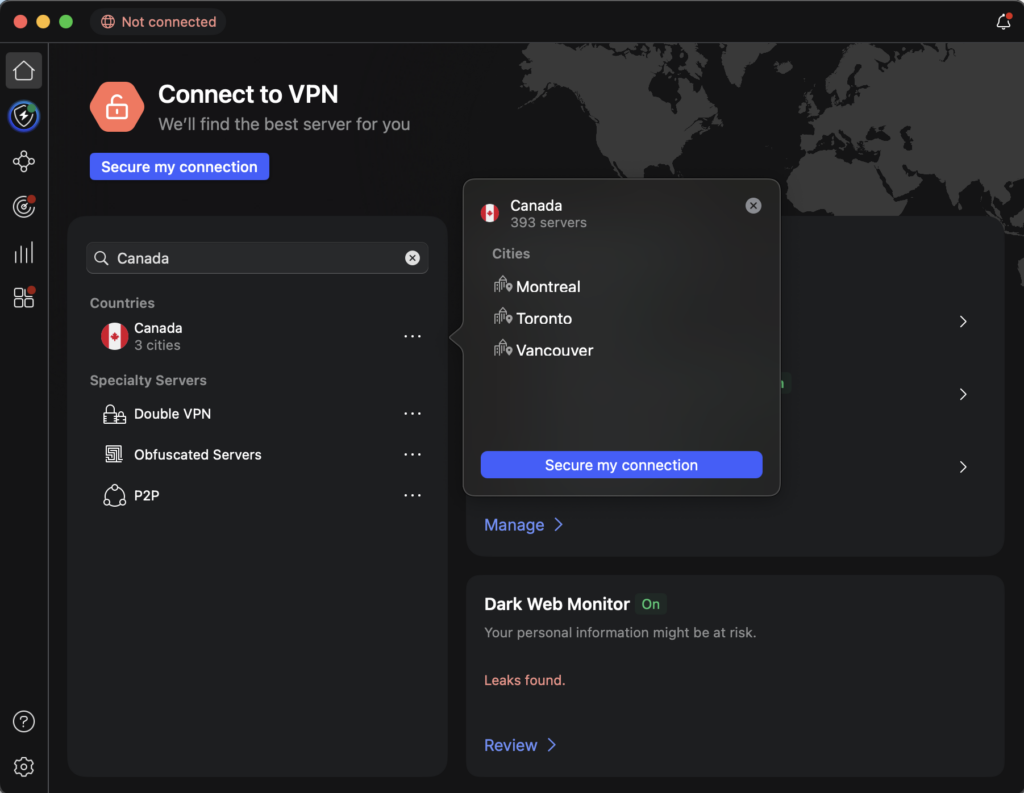The height and width of the screenshot is (793, 1024).
Task: Click the Countries heading
Action: [x=122, y=303]
